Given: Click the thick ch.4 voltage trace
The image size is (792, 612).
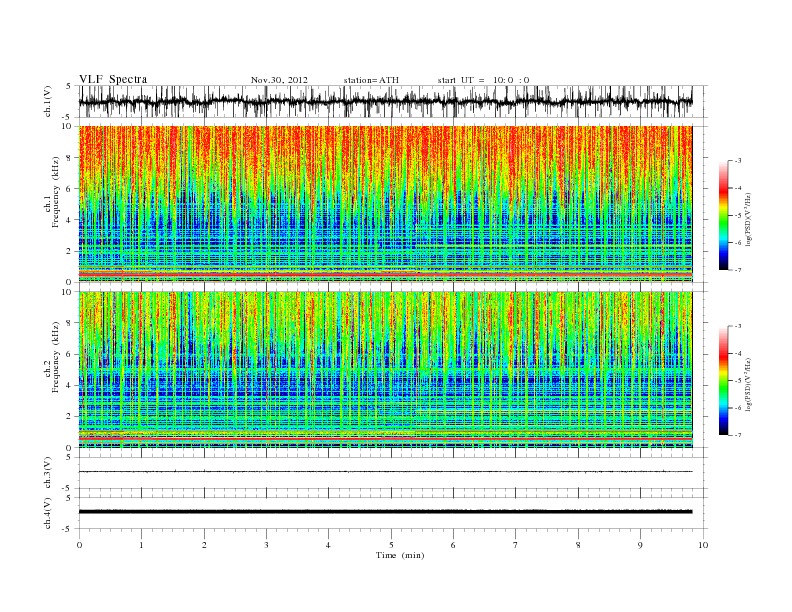Looking at the screenshot, I should click(x=385, y=512).
